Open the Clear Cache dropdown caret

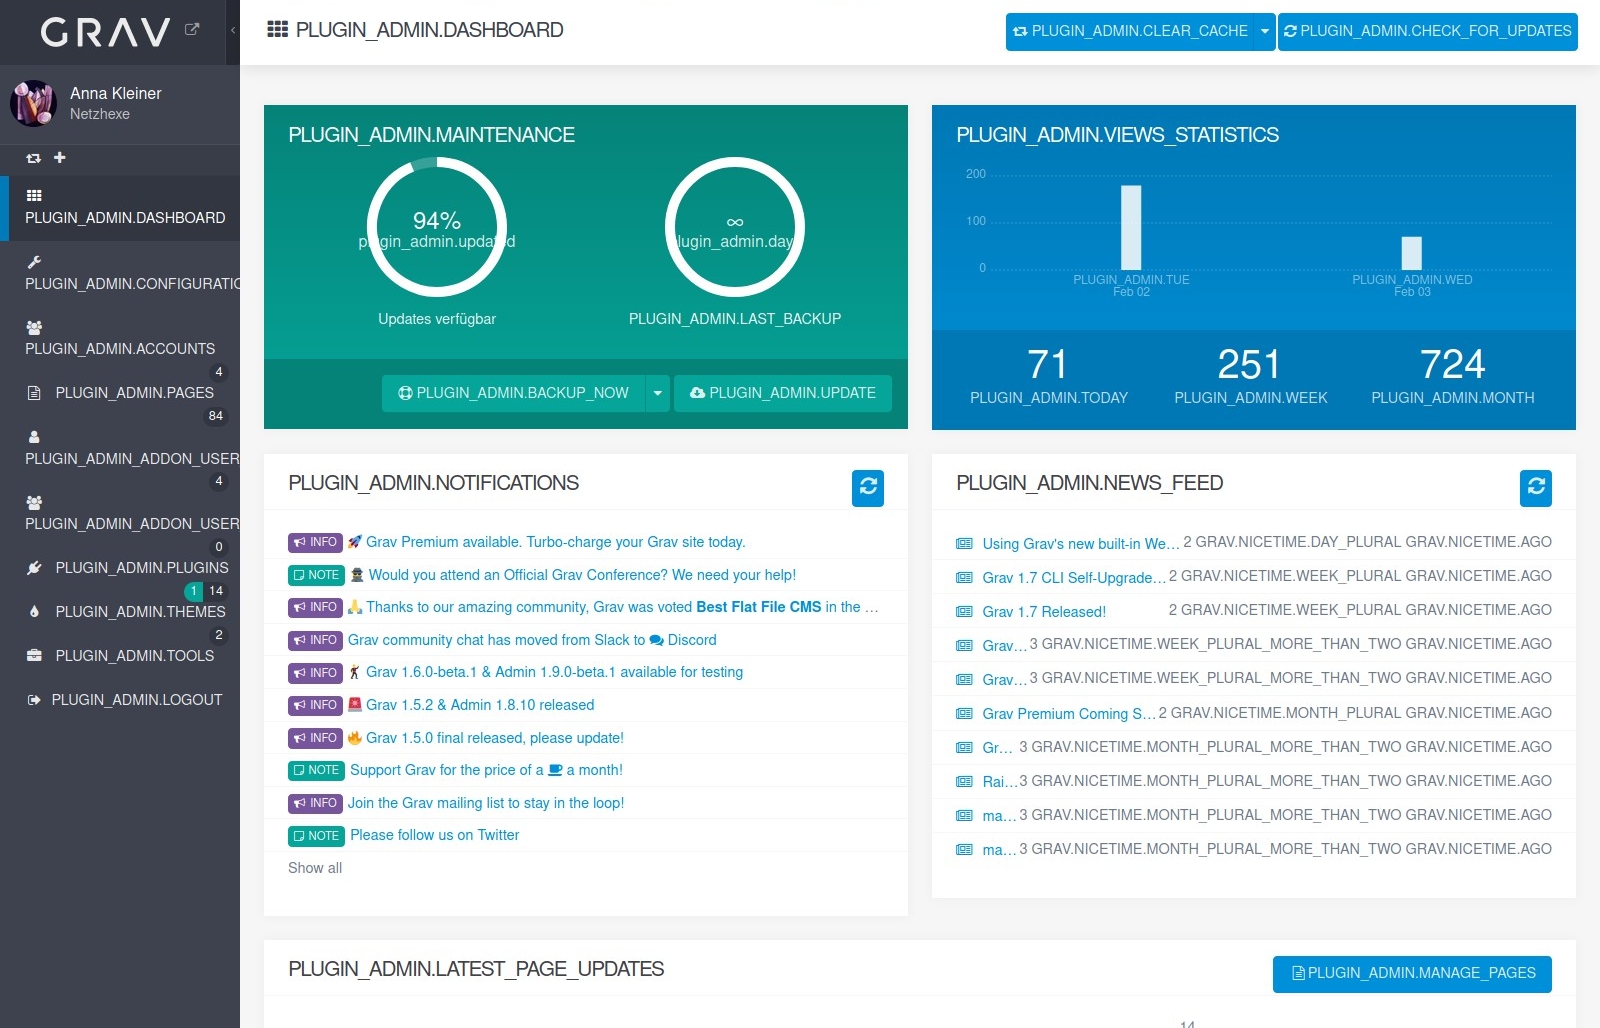coord(1266,31)
